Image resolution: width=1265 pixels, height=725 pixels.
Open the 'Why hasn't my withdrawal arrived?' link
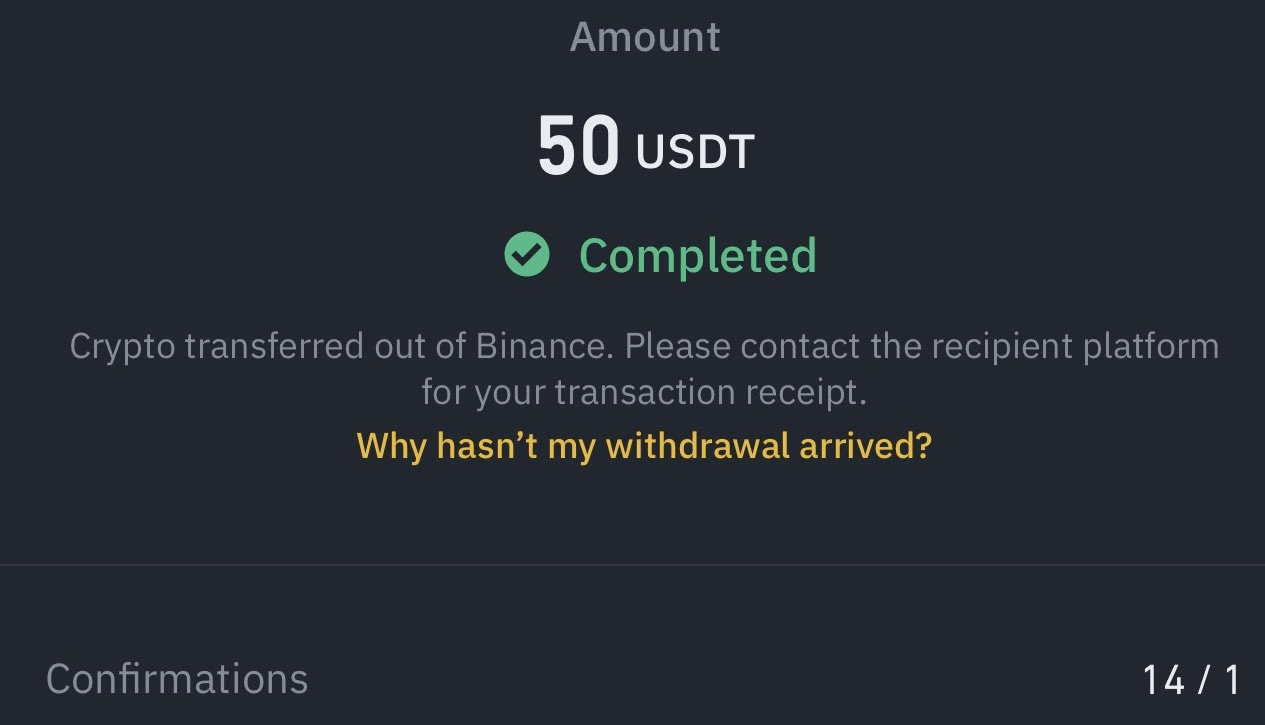click(643, 445)
